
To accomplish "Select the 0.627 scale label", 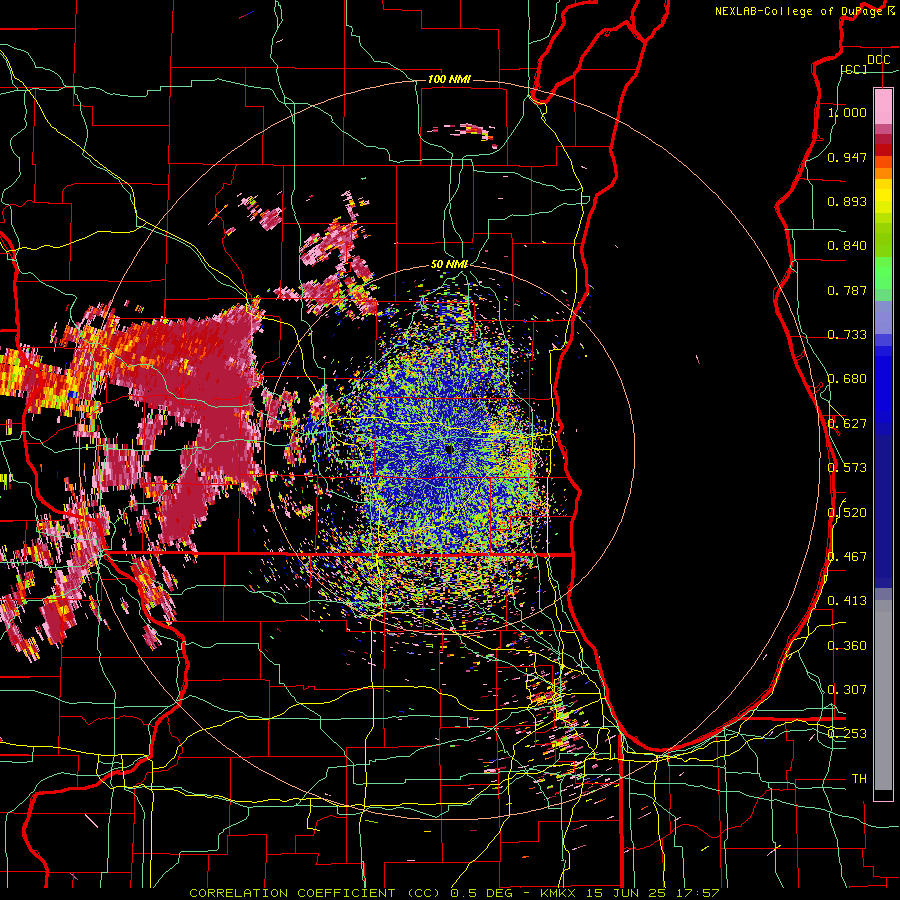I will tap(847, 424).
